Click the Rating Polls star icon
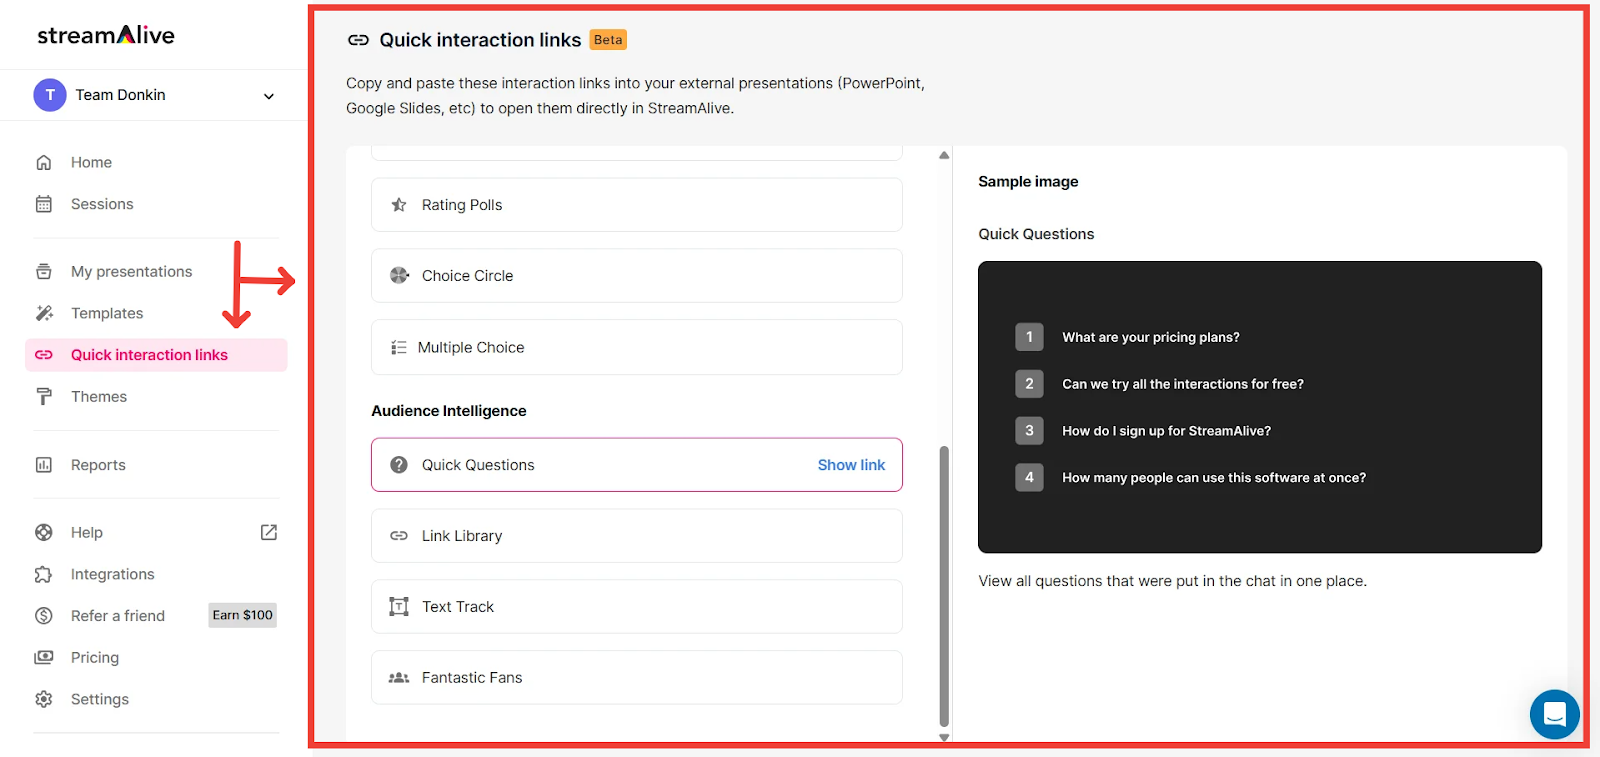1600x757 pixels. (399, 205)
